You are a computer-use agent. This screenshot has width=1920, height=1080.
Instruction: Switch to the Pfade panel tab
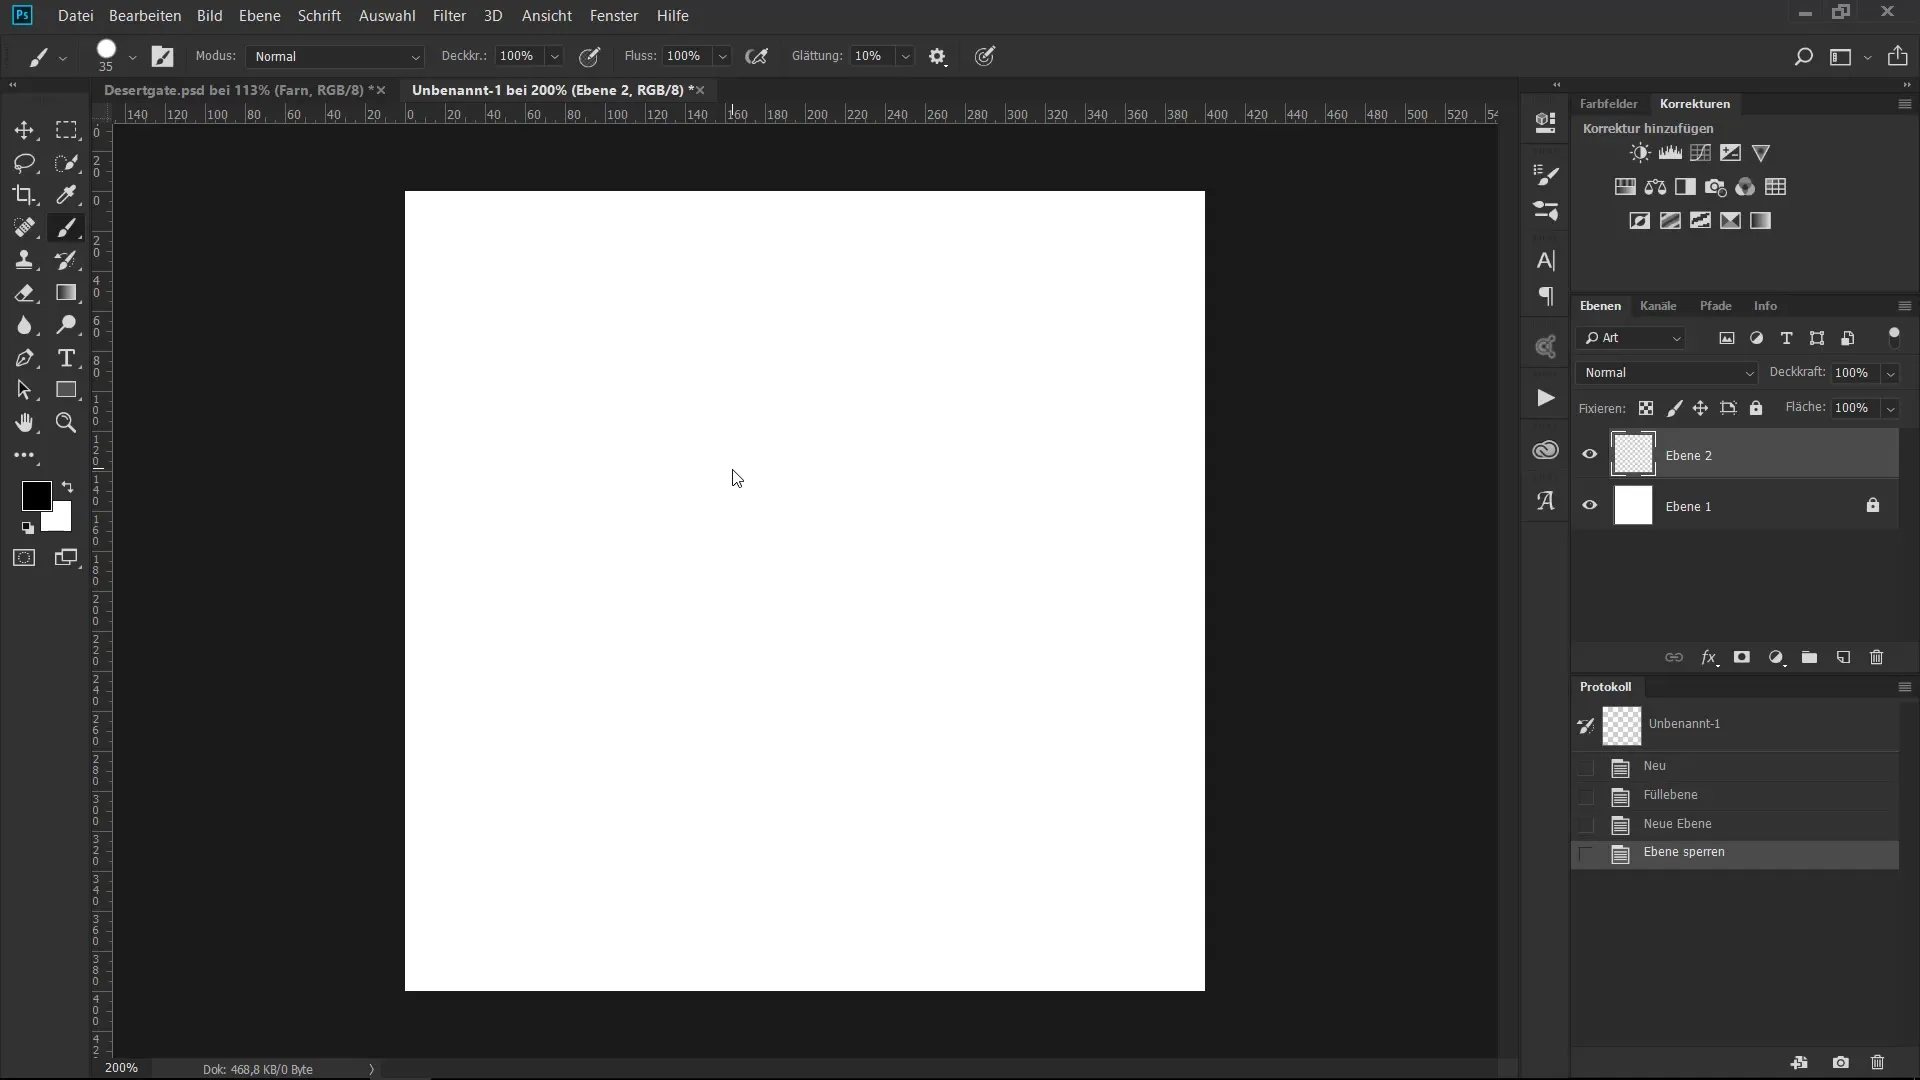point(1715,306)
